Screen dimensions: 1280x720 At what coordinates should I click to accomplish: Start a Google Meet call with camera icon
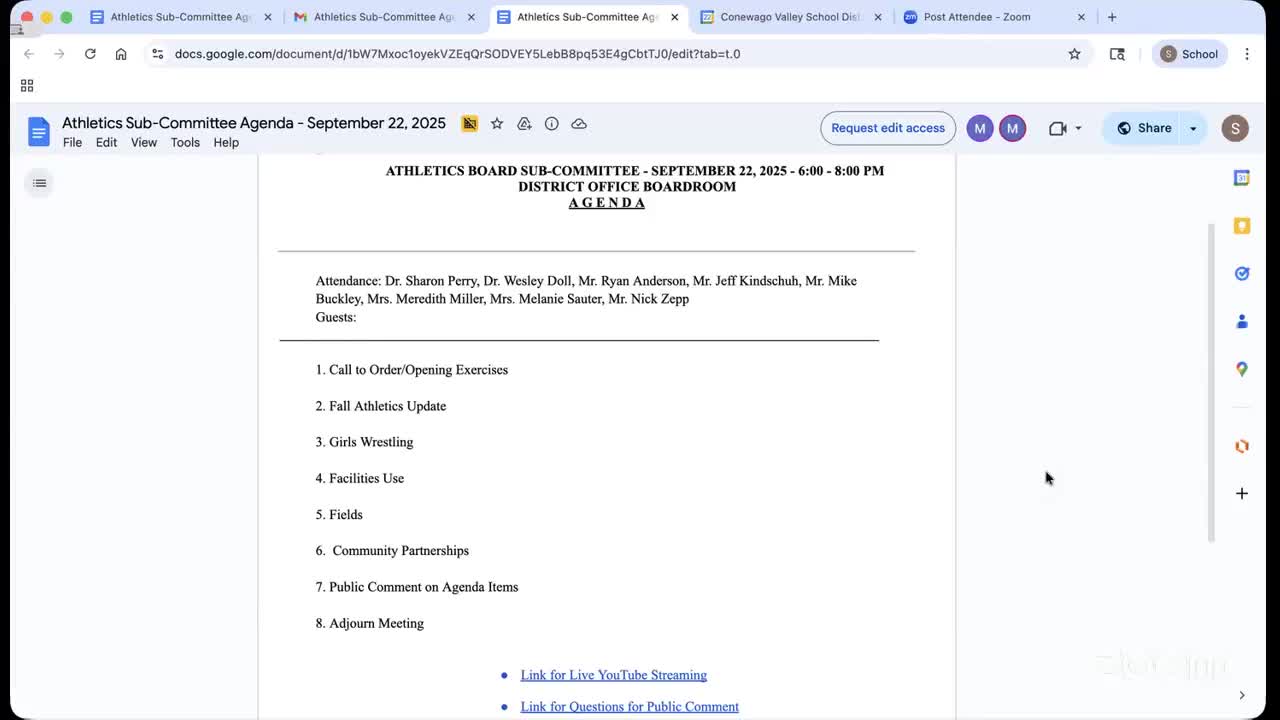point(1058,128)
